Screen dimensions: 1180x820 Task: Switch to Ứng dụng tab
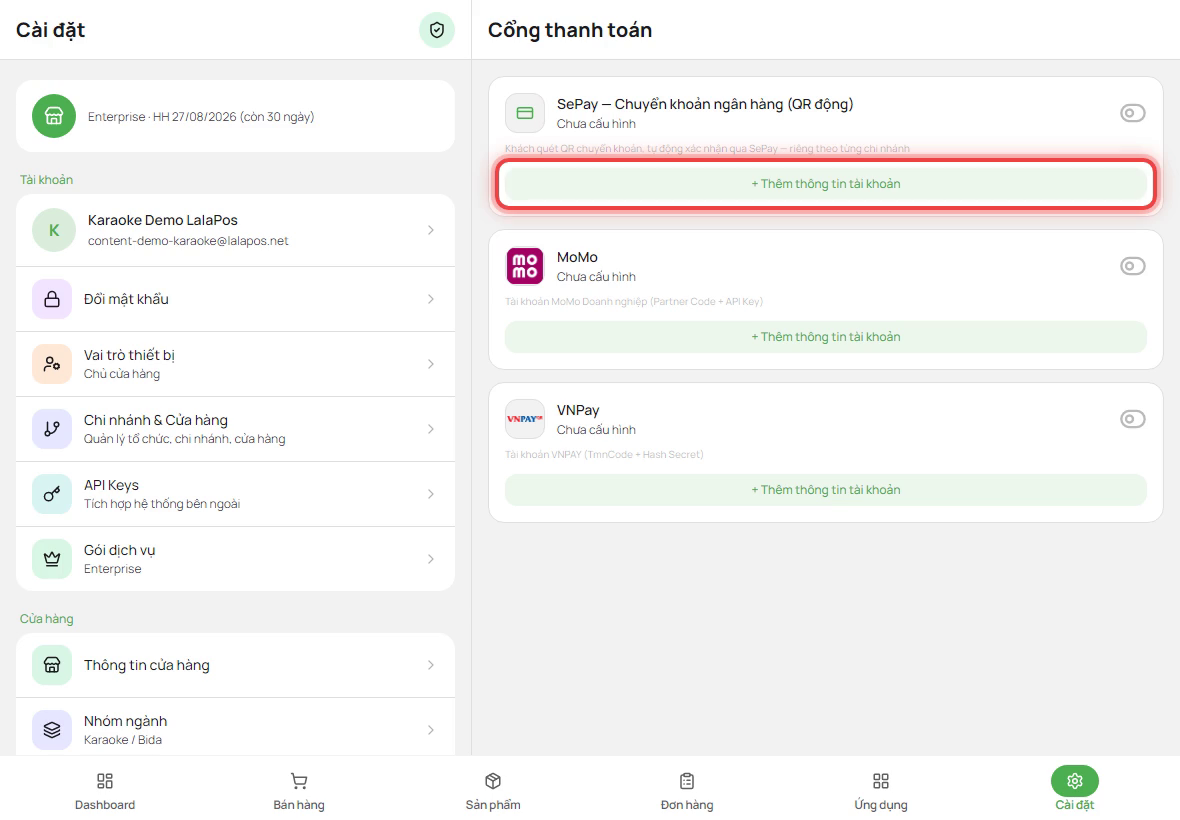point(880,791)
